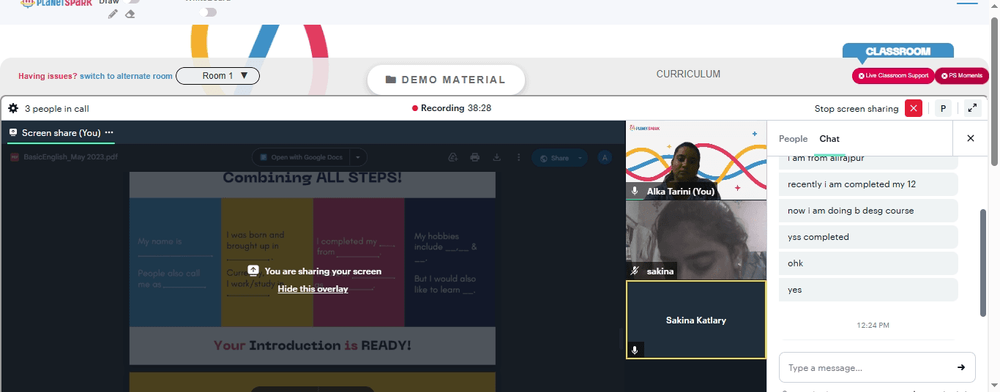This screenshot has height=392, width=1000.
Task: Click chat message 'yes'
Action: (868, 289)
